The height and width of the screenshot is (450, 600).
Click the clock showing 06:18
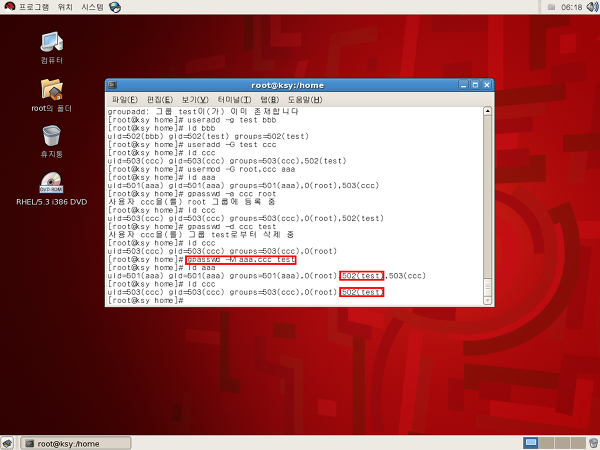point(571,7)
